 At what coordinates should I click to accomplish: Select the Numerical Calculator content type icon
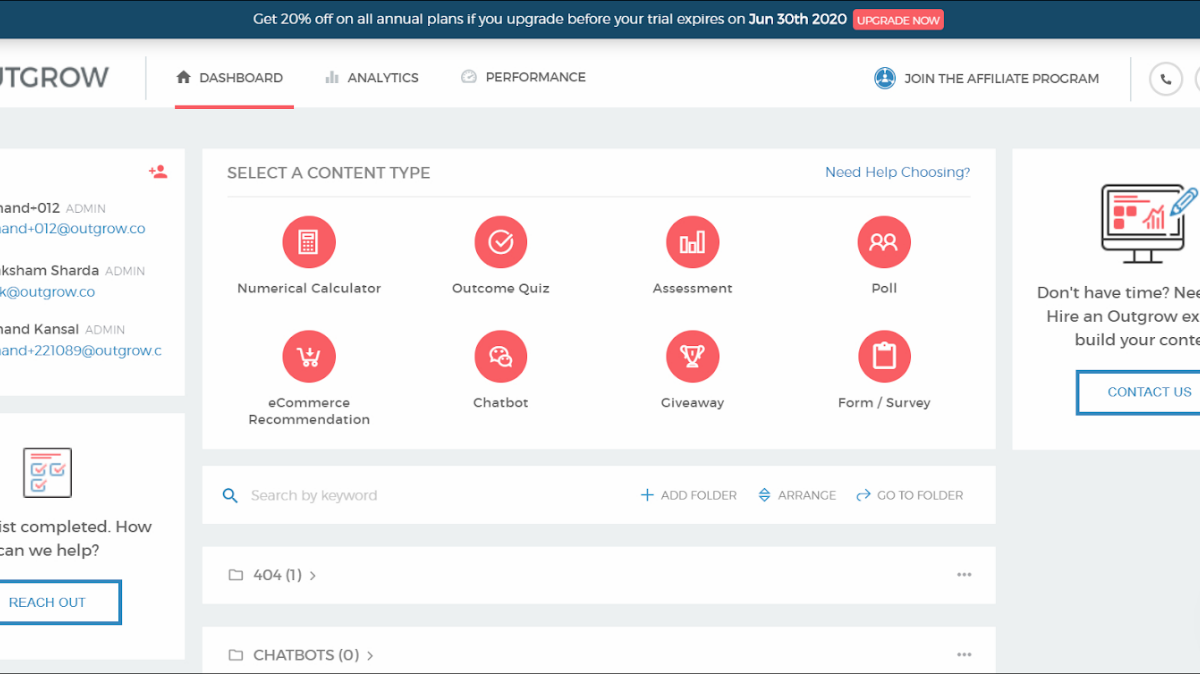tap(309, 242)
